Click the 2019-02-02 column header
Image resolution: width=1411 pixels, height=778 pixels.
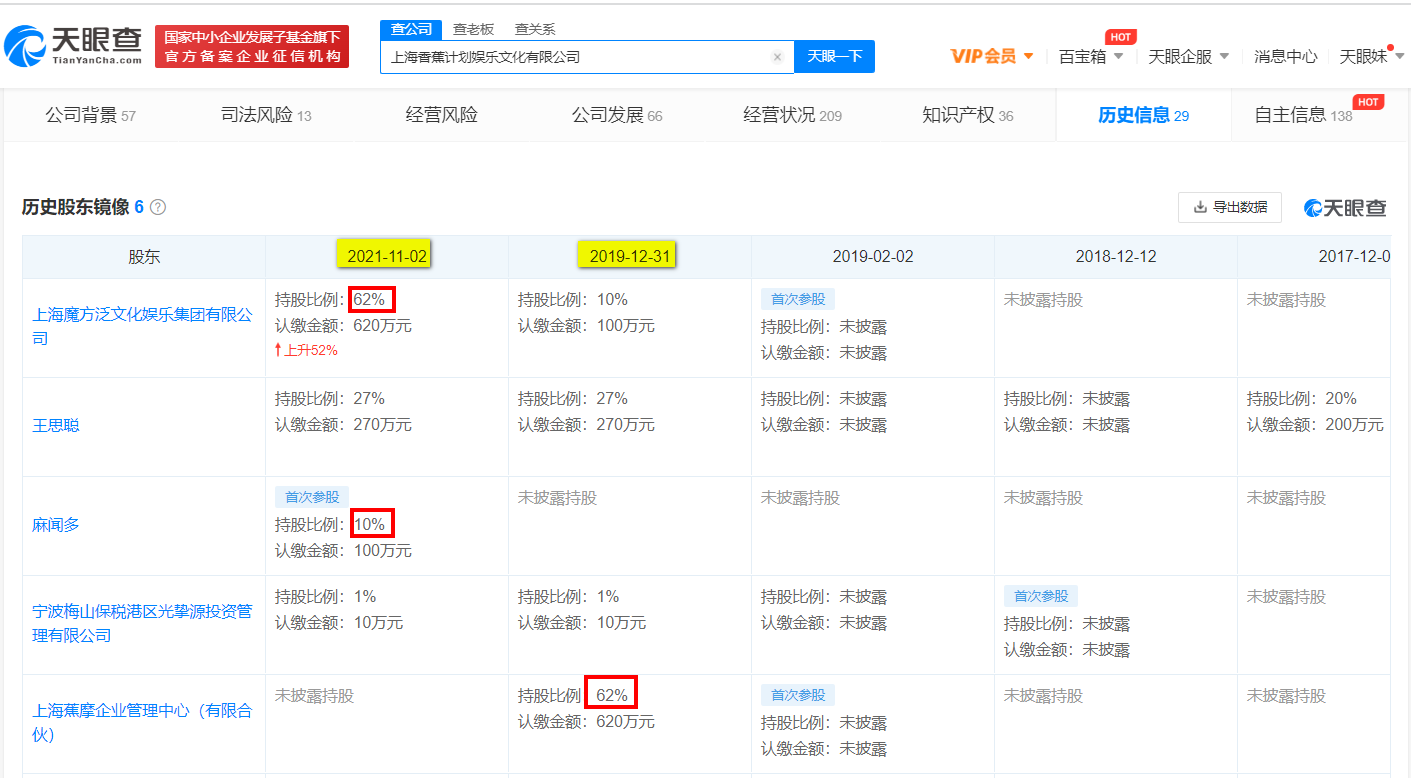(x=873, y=257)
